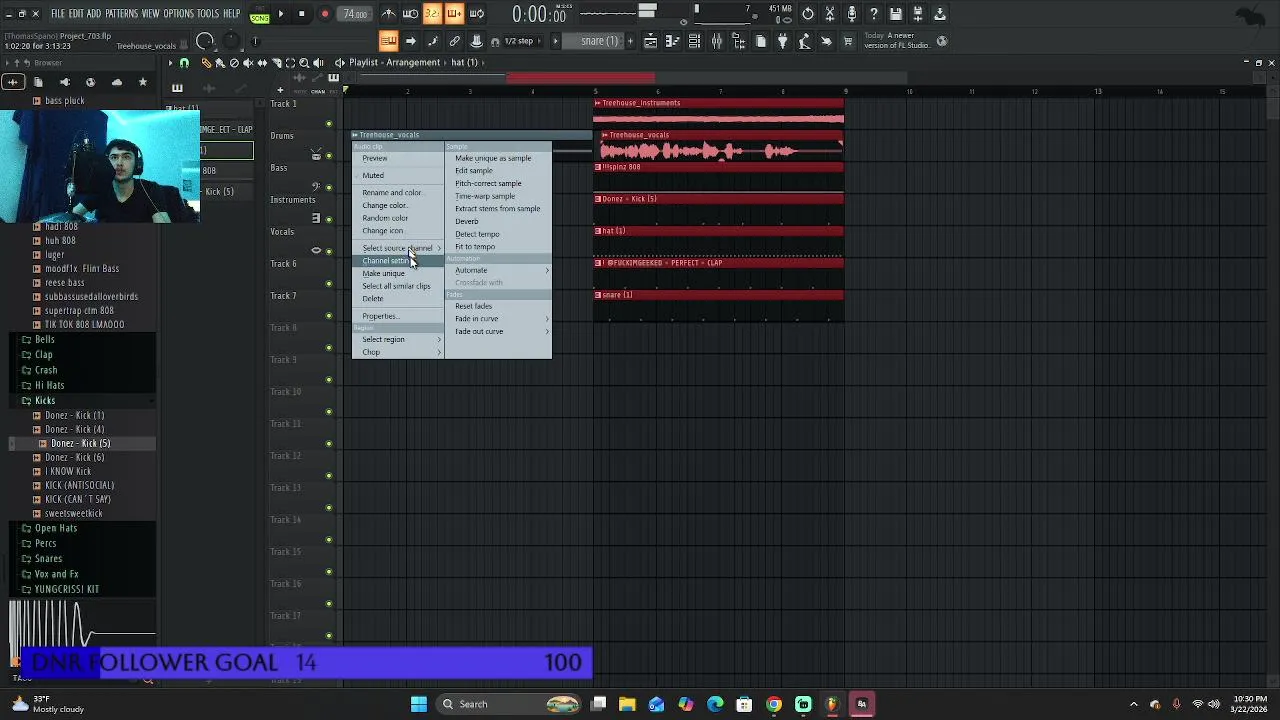Open the Plugin picker plug icon
The width and height of the screenshot is (1280, 720).
pyautogui.click(x=783, y=41)
